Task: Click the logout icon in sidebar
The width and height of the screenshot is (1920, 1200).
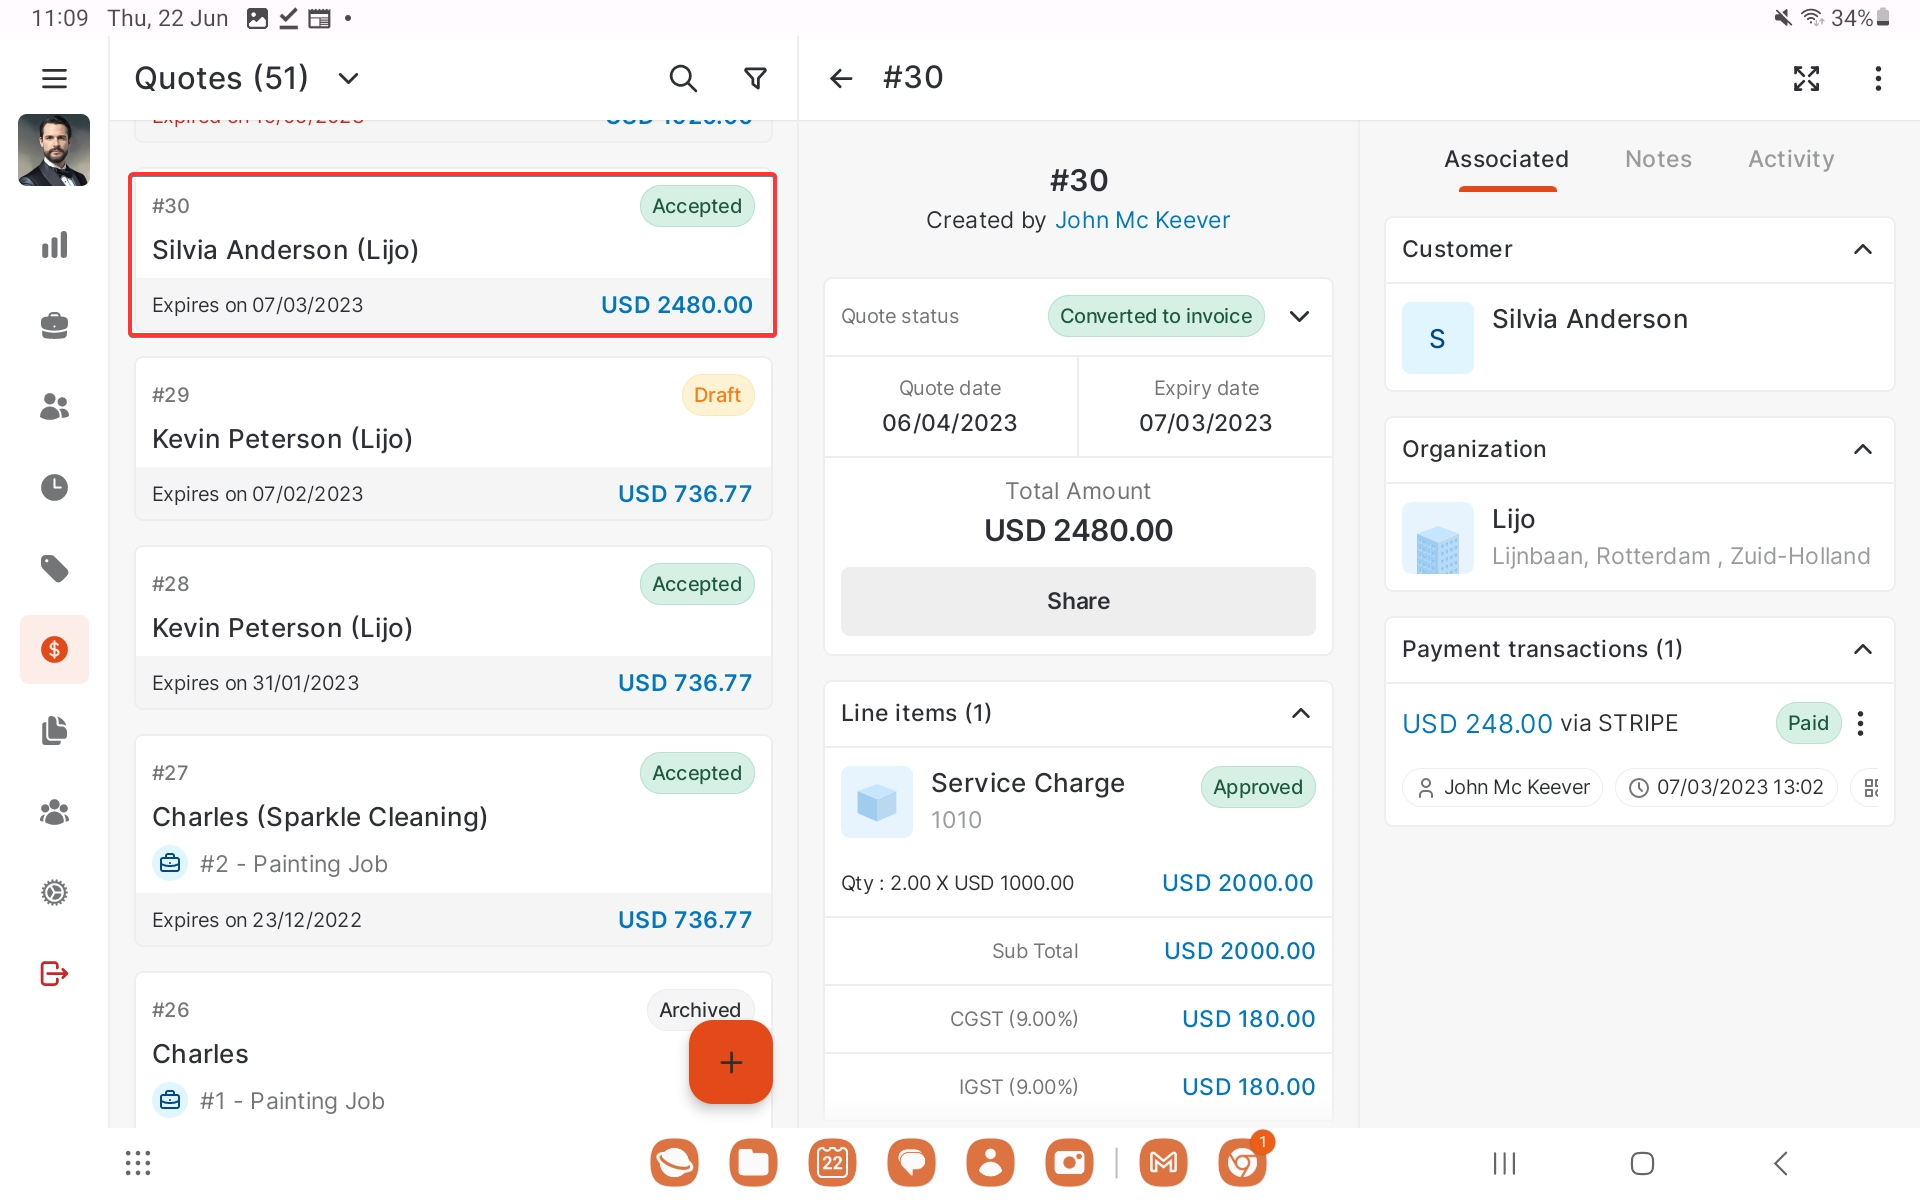Action: click(54, 973)
